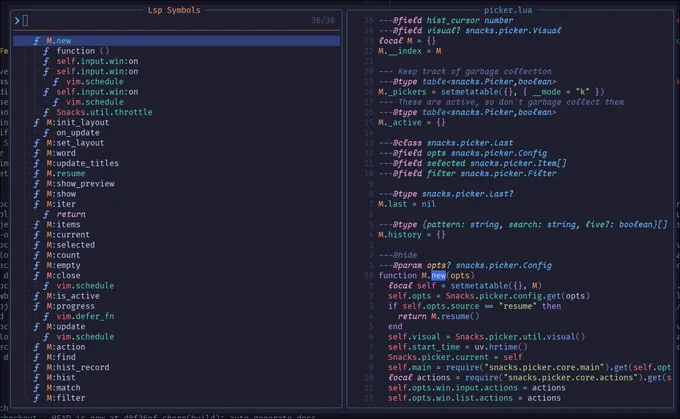The height and width of the screenshot is (419, 680).
Task: Click the function icon beside 'function ()'
Action: click(x=46, y=51)
